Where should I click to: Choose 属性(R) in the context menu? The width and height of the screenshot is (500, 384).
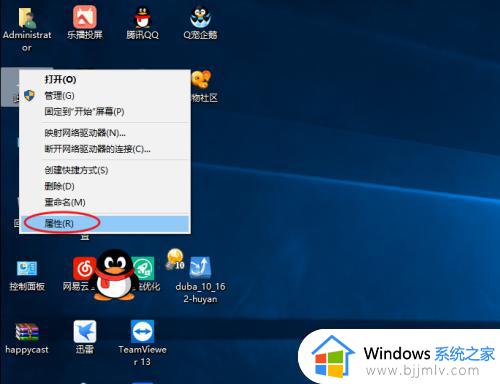point(105,224)
